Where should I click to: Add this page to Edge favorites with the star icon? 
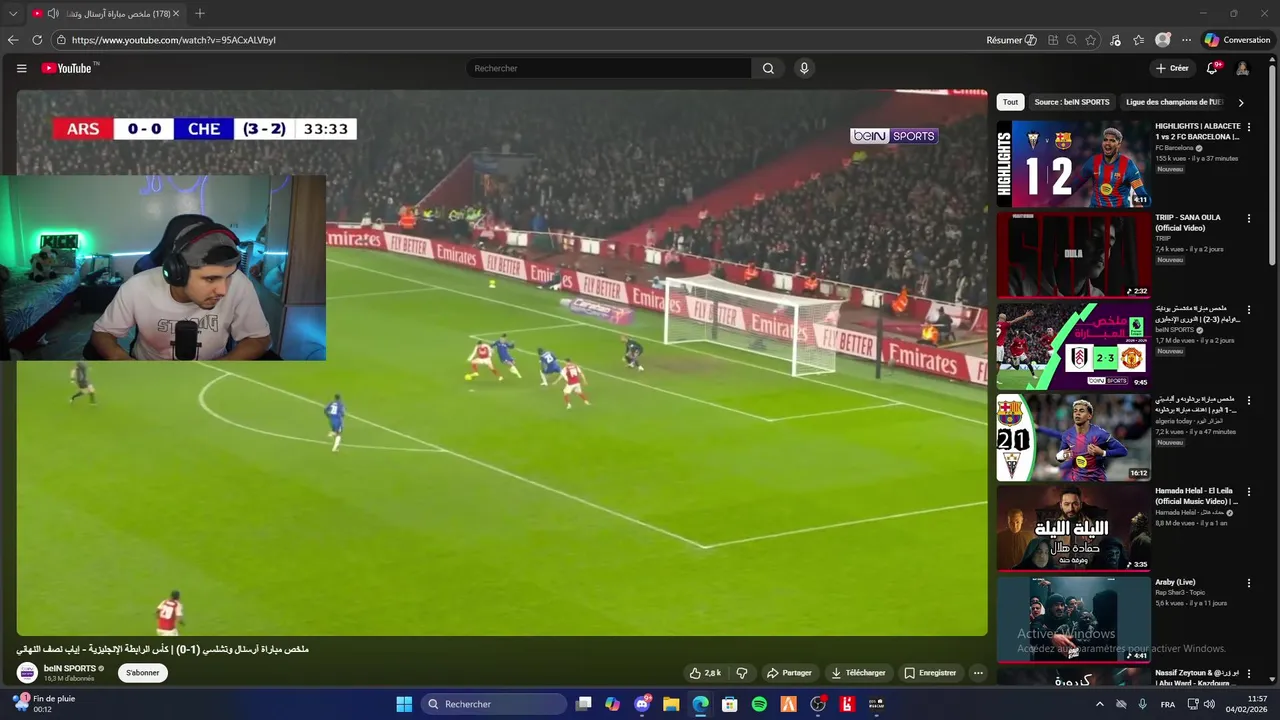point(1091,40)
